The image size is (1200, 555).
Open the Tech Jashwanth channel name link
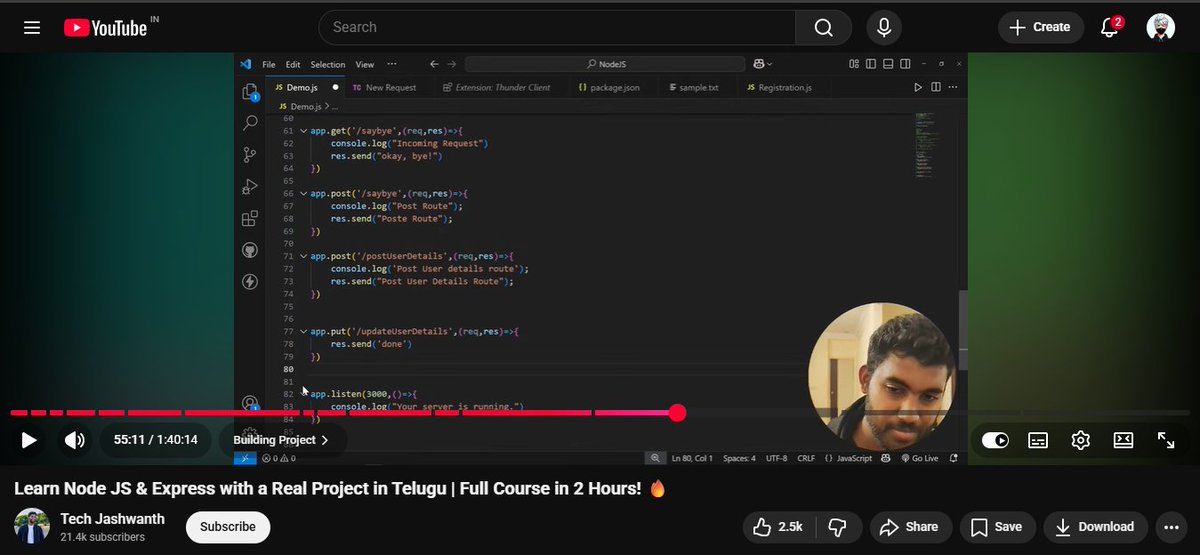[112, 519]
